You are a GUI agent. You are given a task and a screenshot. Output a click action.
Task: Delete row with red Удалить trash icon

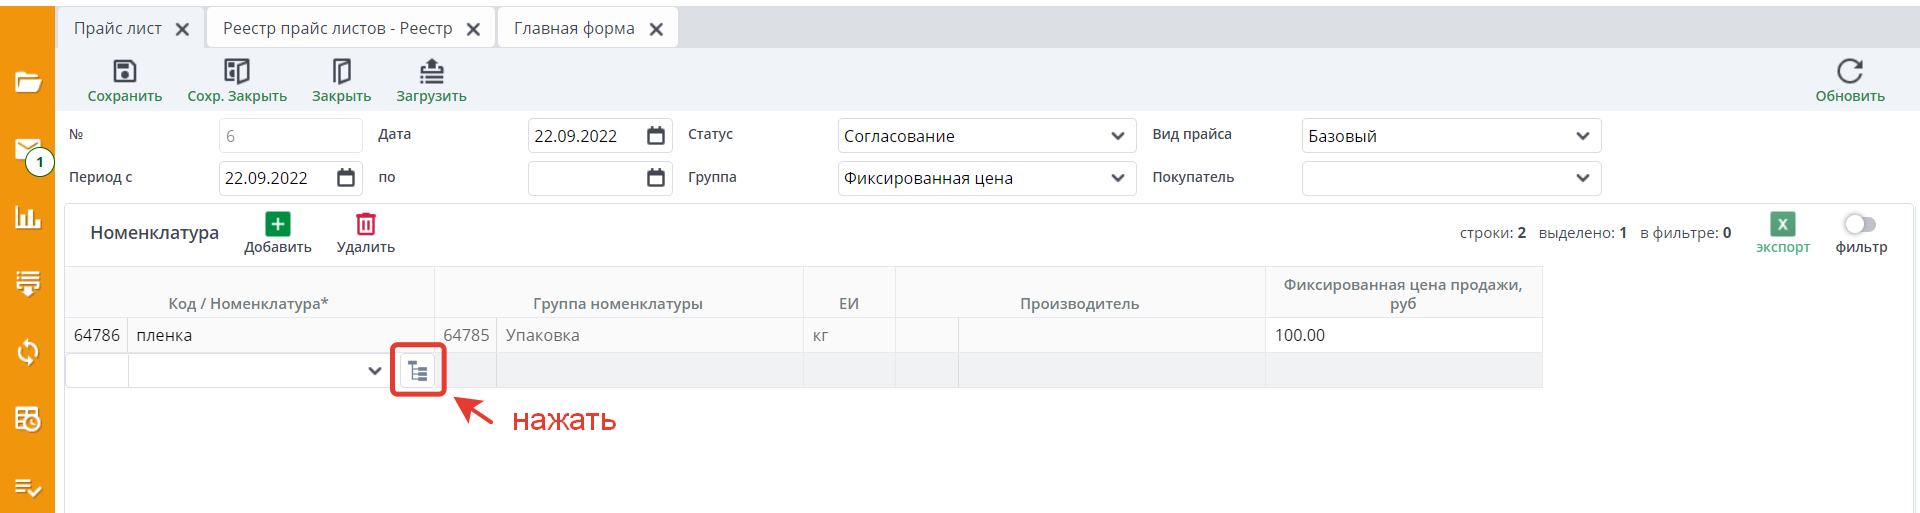[366, 225]
